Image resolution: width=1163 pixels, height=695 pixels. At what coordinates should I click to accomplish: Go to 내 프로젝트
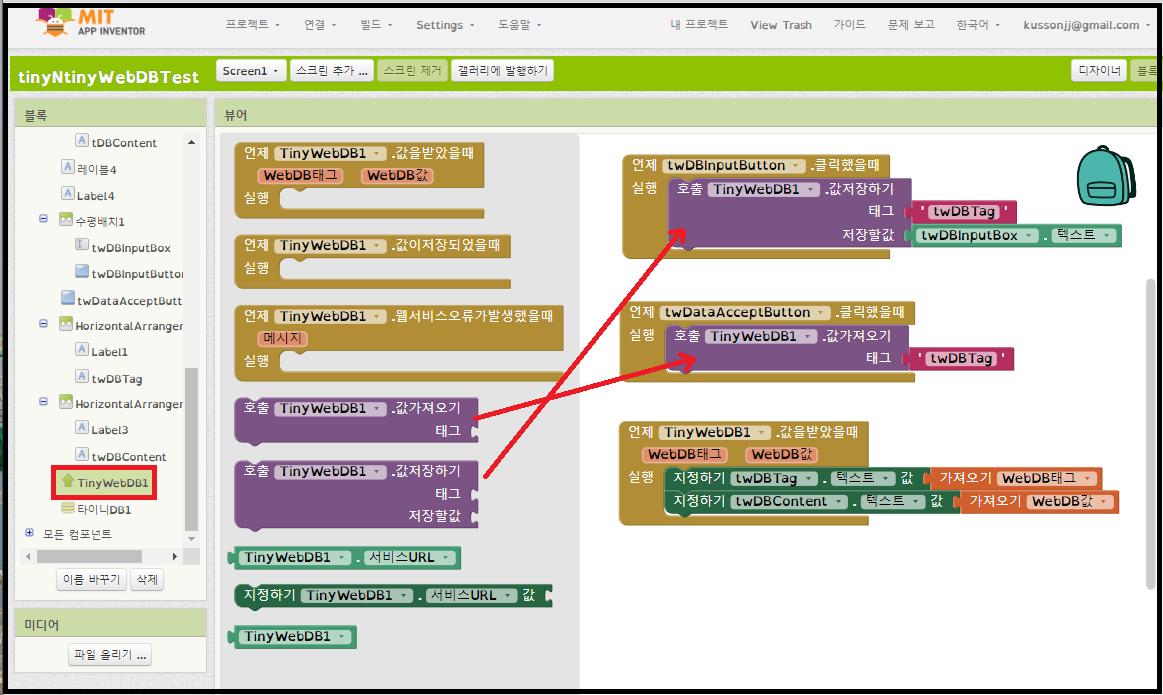(x=699, y=24)
